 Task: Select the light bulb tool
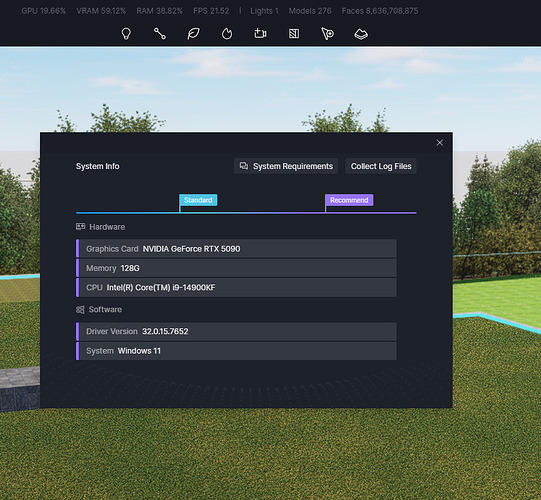click(x=126, y=34)
